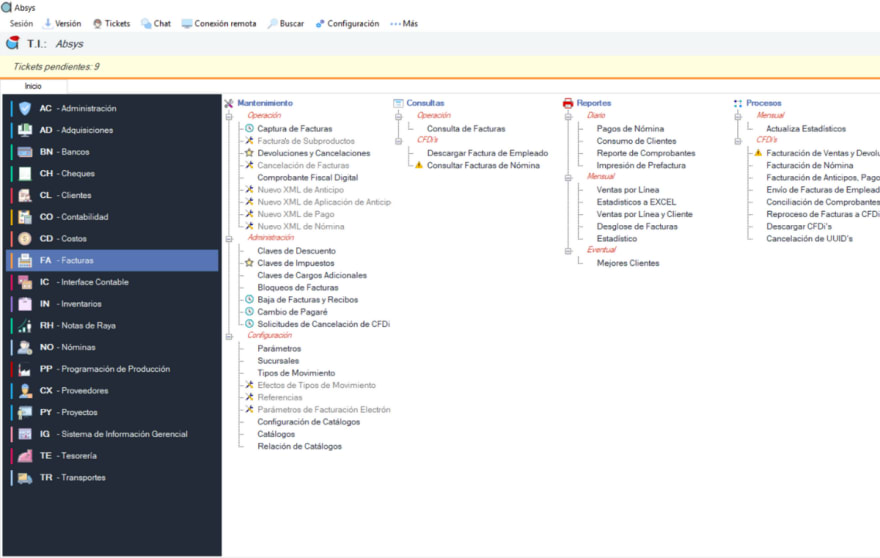880x558 pixels.
Task: Open Conexión remota from the menu bar
Action: click(219, 24)
